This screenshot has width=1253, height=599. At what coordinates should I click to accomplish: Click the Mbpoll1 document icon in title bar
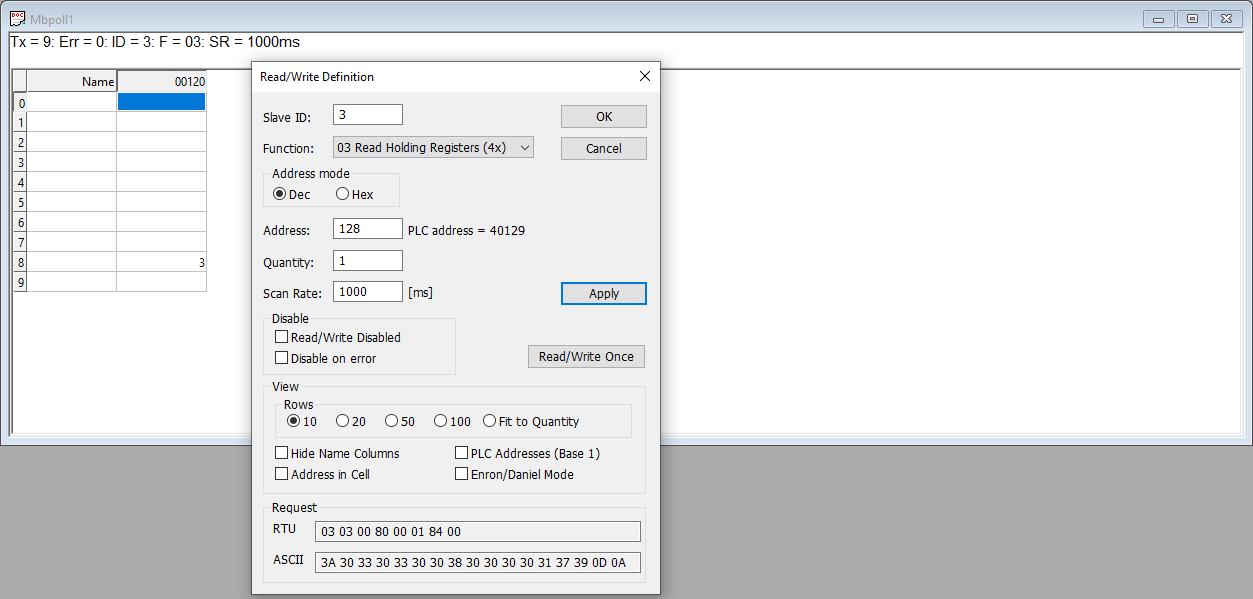point(18,19)
